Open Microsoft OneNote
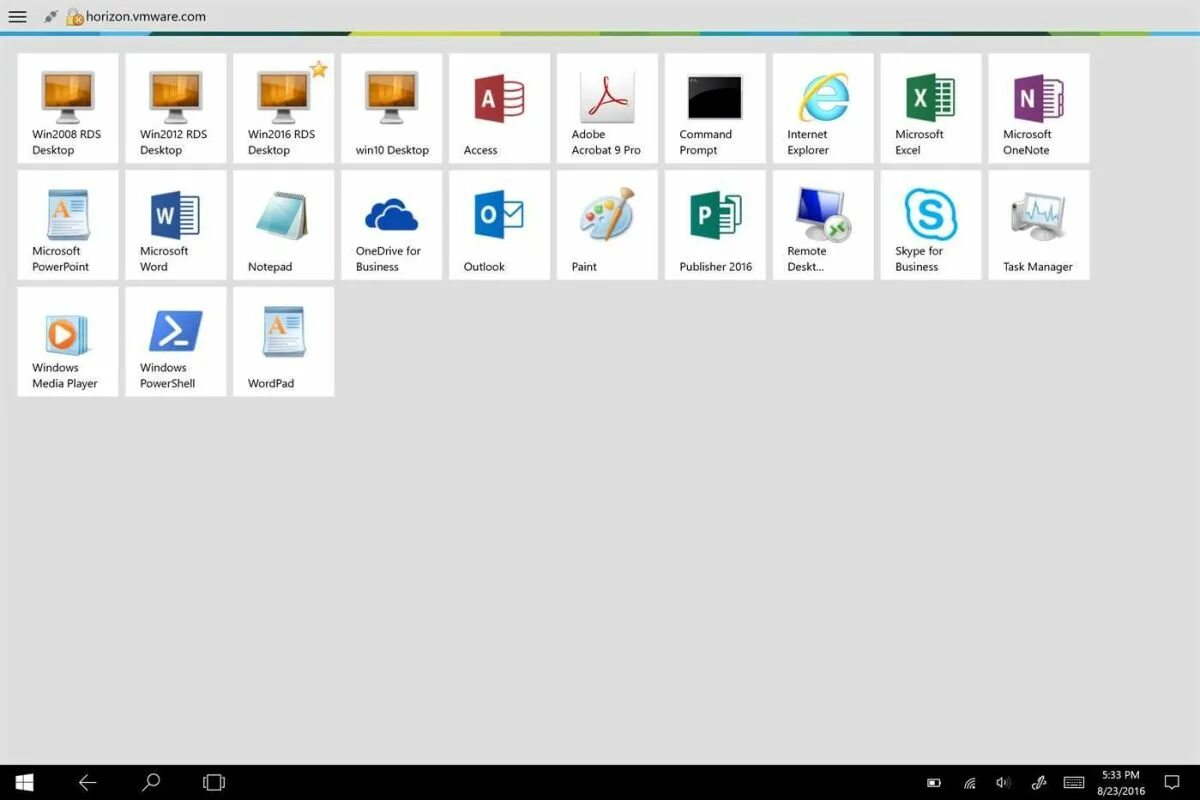 tap(1038, 108)
